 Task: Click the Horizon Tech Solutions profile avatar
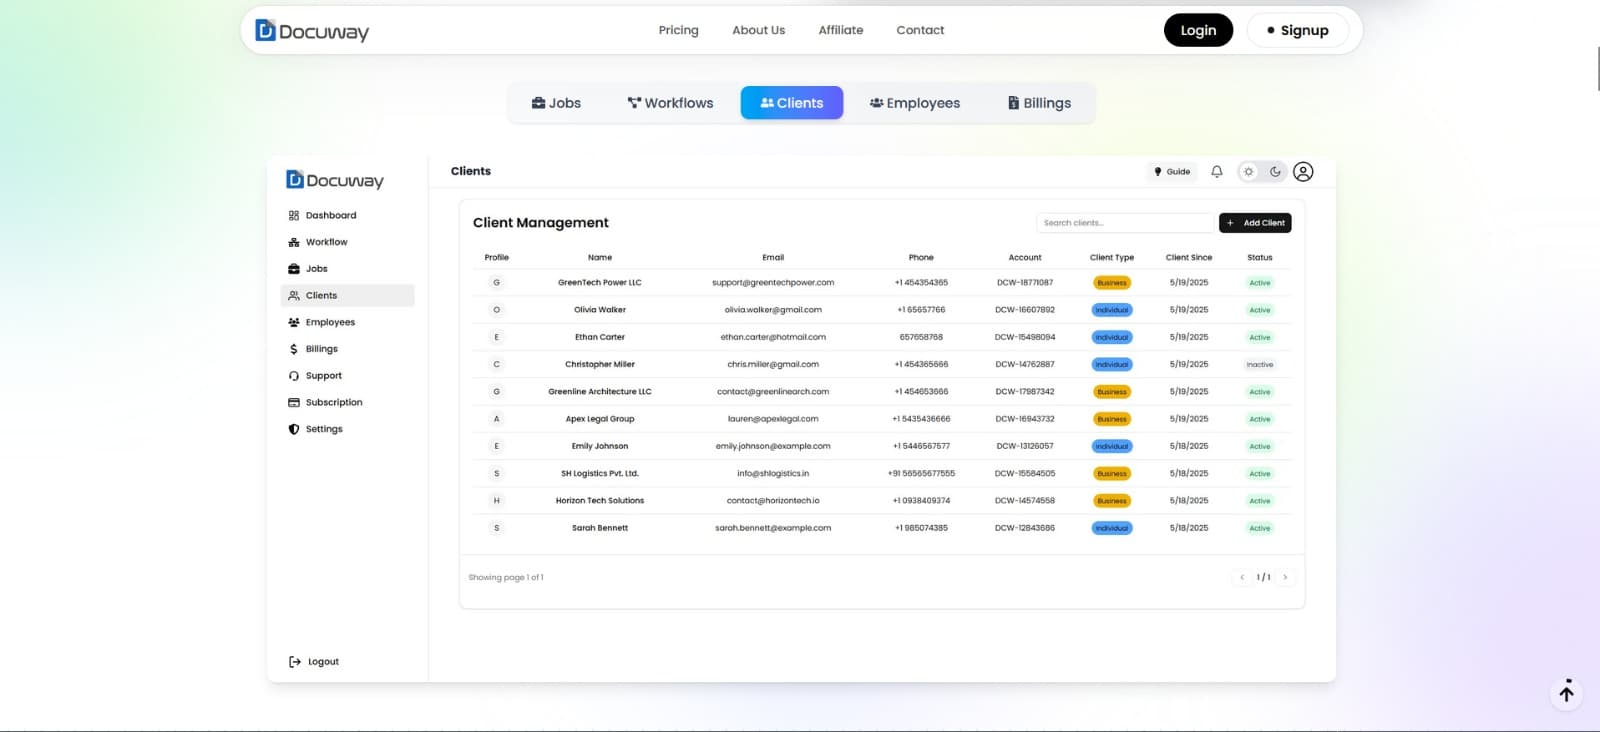click(x=496, y=501)
